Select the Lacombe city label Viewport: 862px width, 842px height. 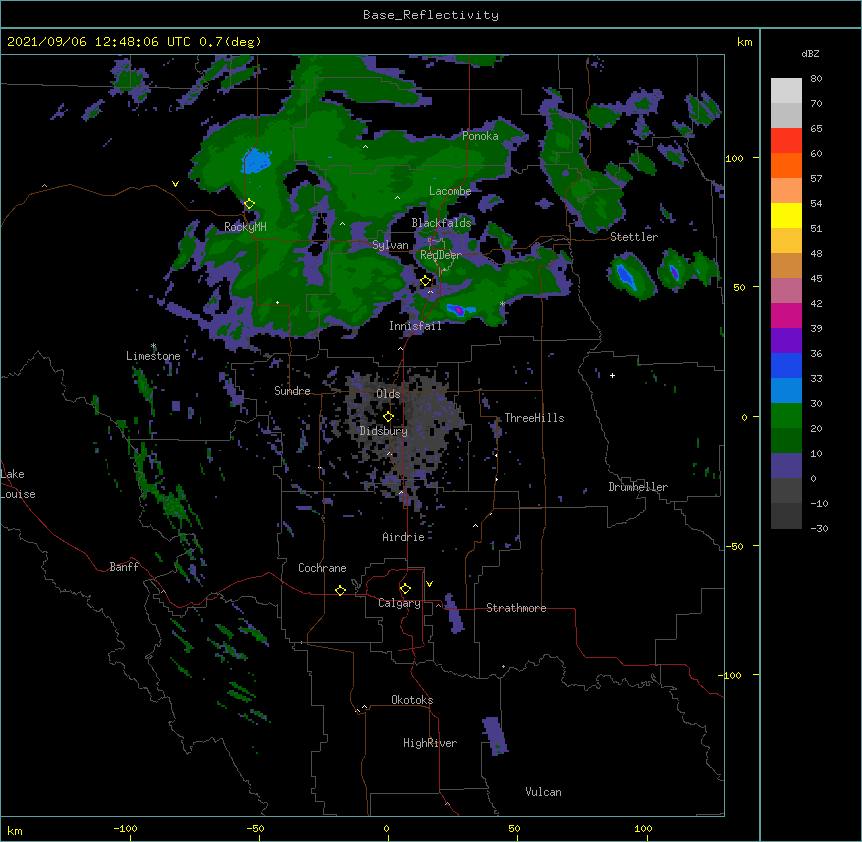point(450,191)
